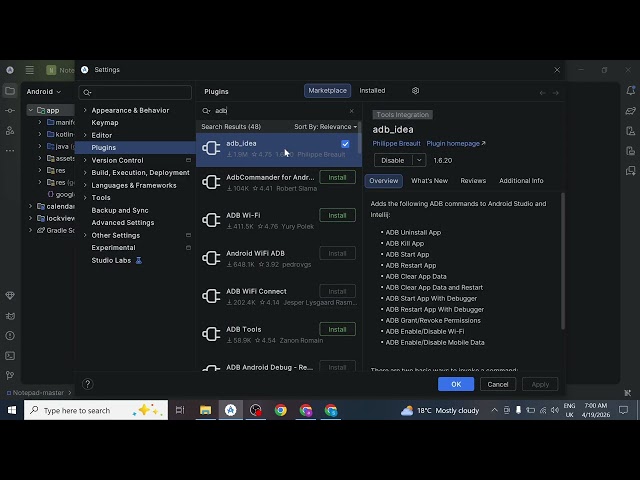
Task: Focus the plugin search field containing adb
Action: 278,111
